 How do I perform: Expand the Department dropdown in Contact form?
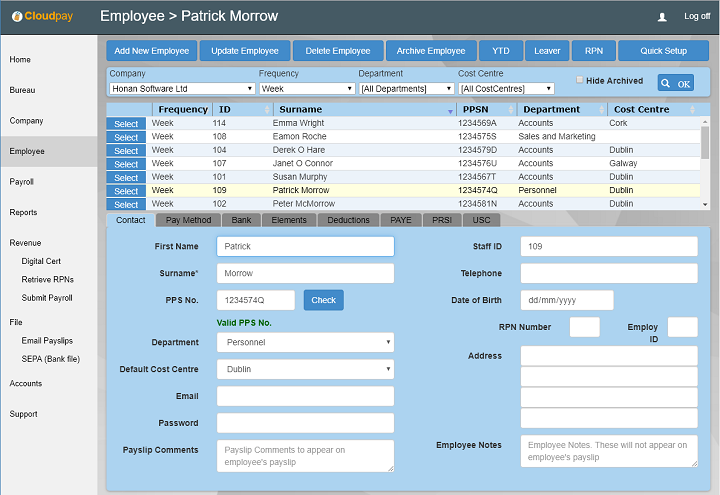305,342
